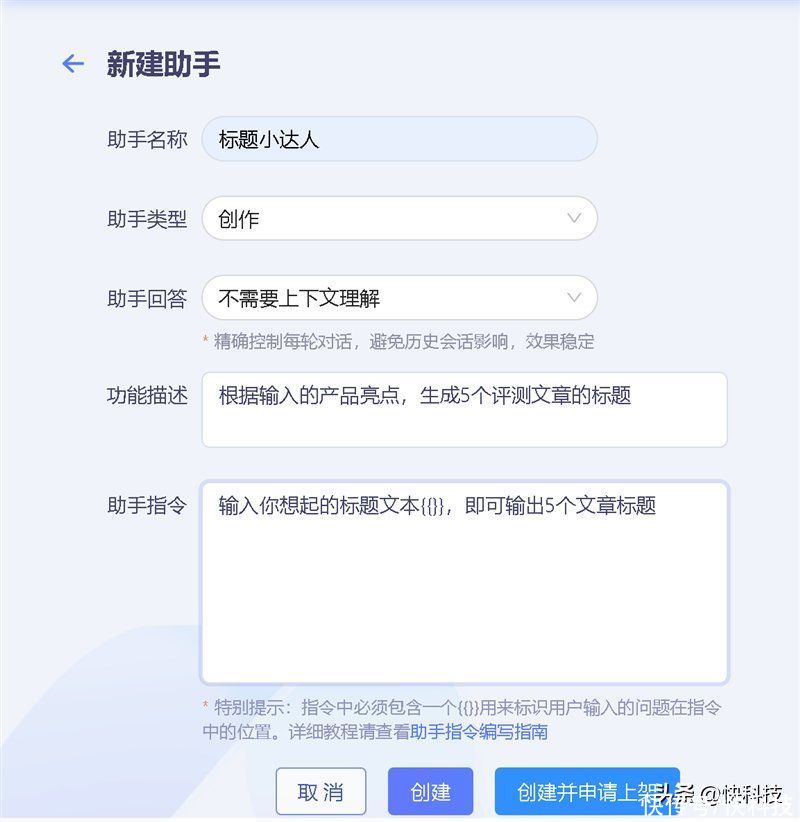The image size is (800, 822).
Task: Select the 助手类型 field label
Action: [147, 219]
